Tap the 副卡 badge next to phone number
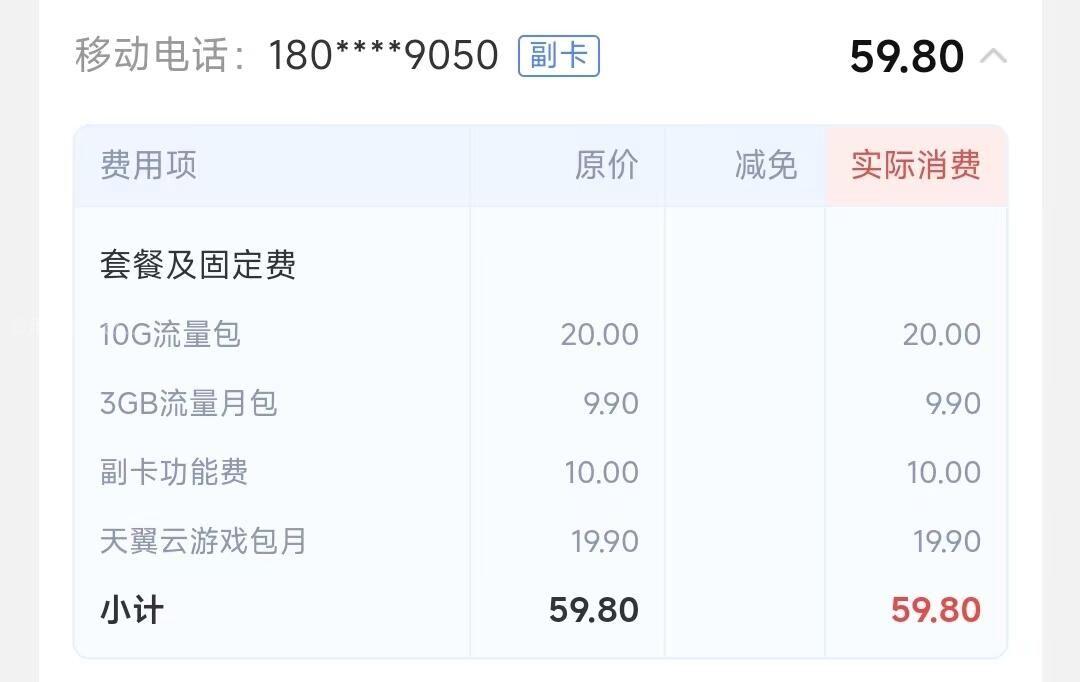This screenshot has height=682, width=1080. tap(558, 55)
